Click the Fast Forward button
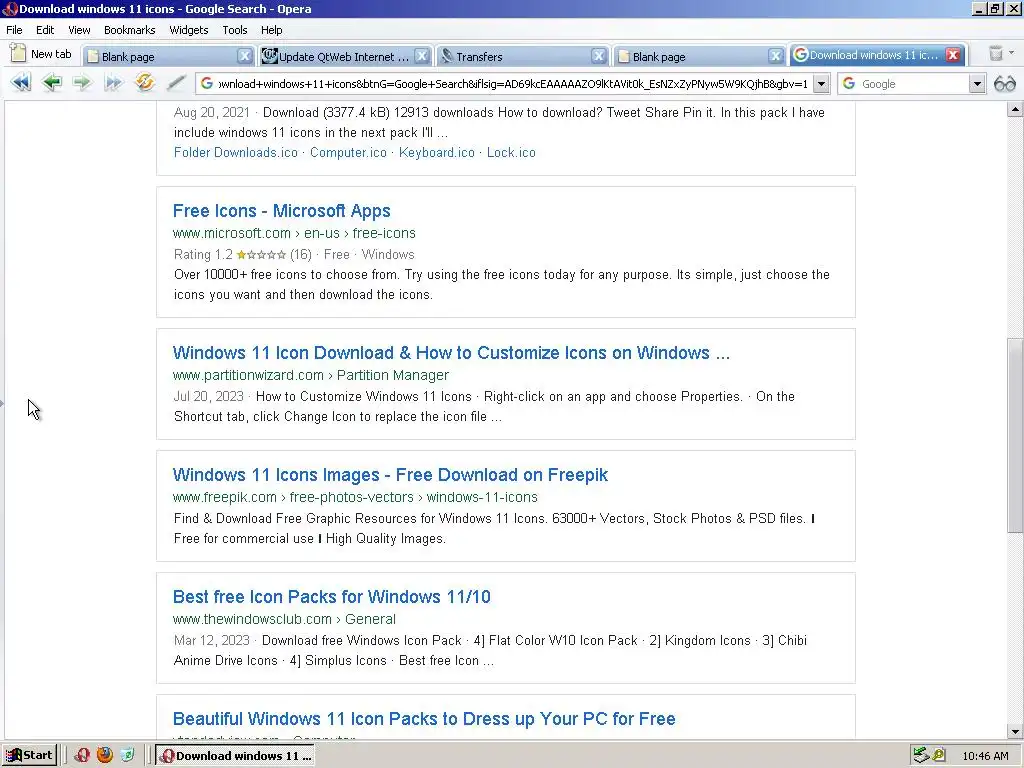This screenshot has height=768, width=1024. tap(113, 83)
